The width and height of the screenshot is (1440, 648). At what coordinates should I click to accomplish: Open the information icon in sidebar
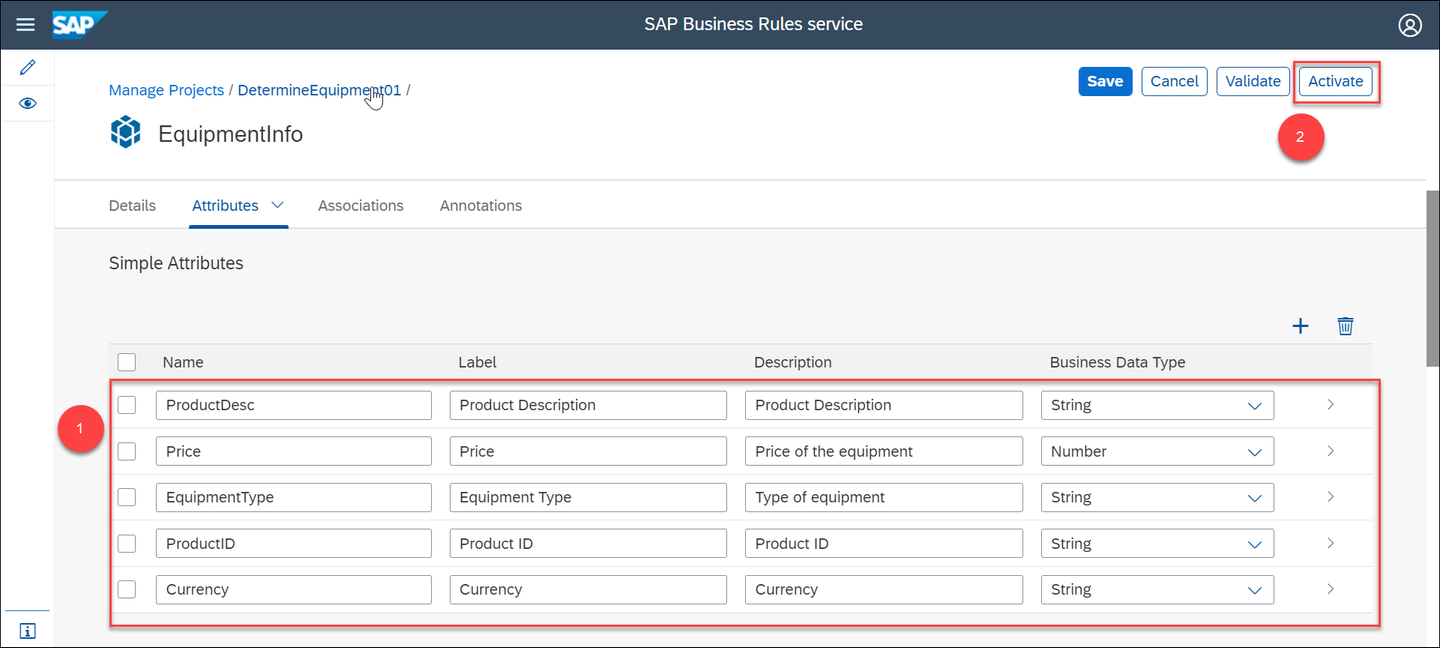28,630
